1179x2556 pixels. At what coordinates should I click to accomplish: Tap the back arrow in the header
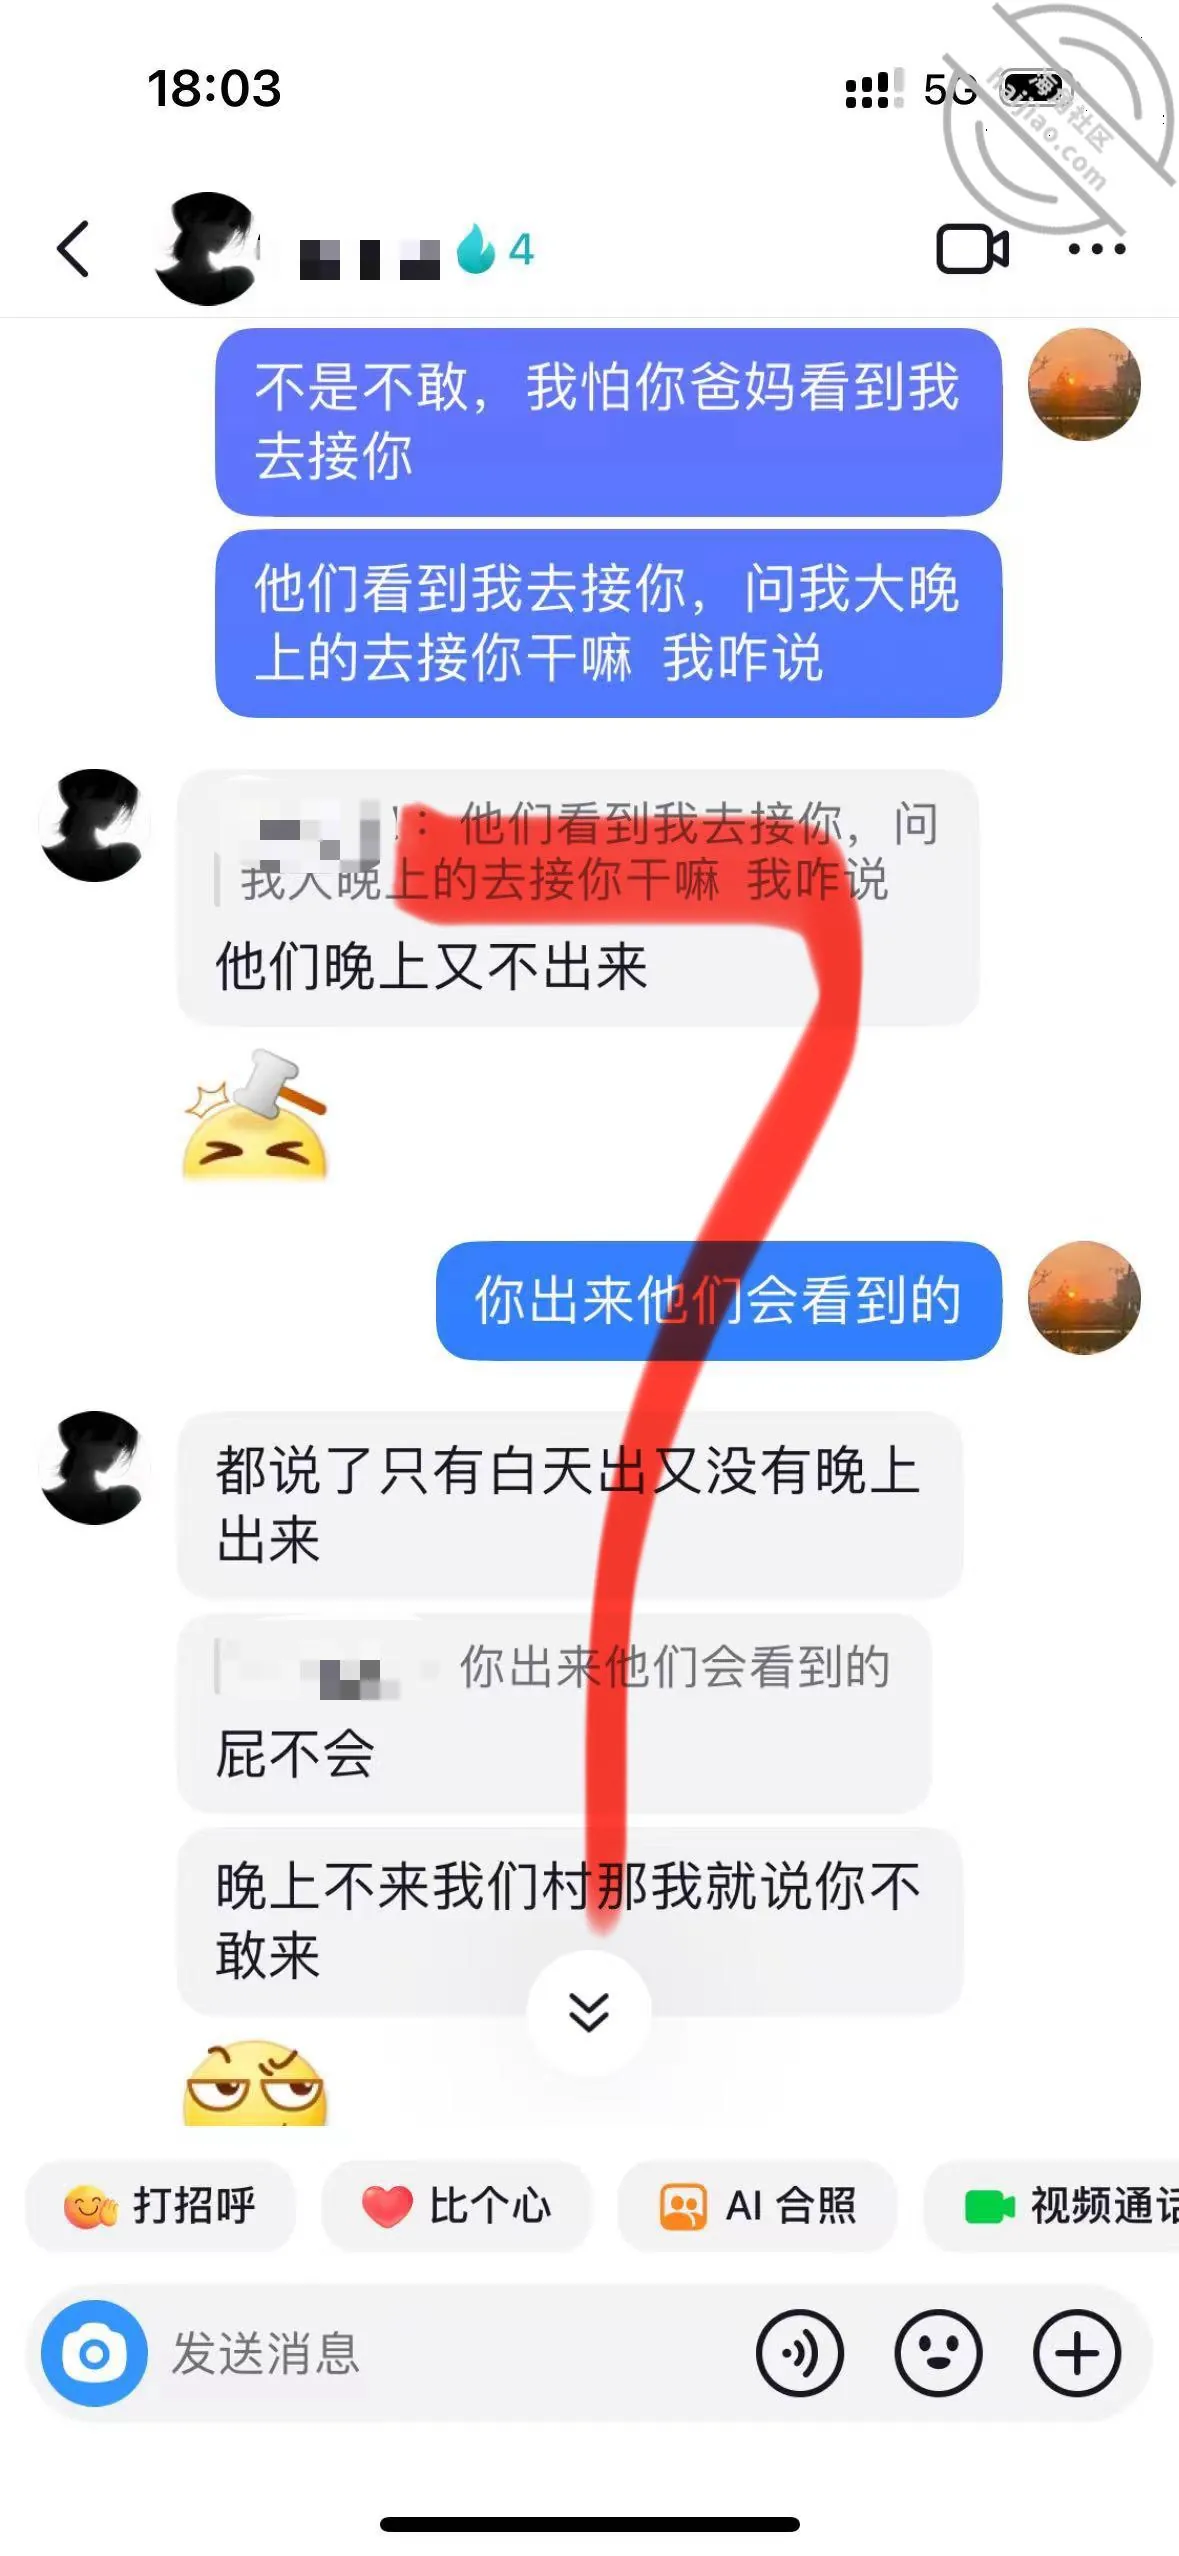pyautogui.click(x=73, y=249)
